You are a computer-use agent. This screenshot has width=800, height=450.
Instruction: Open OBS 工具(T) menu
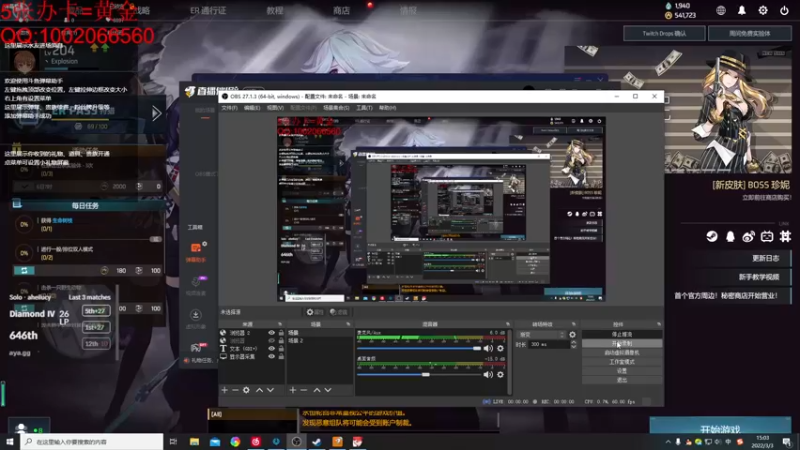point(364,108)
